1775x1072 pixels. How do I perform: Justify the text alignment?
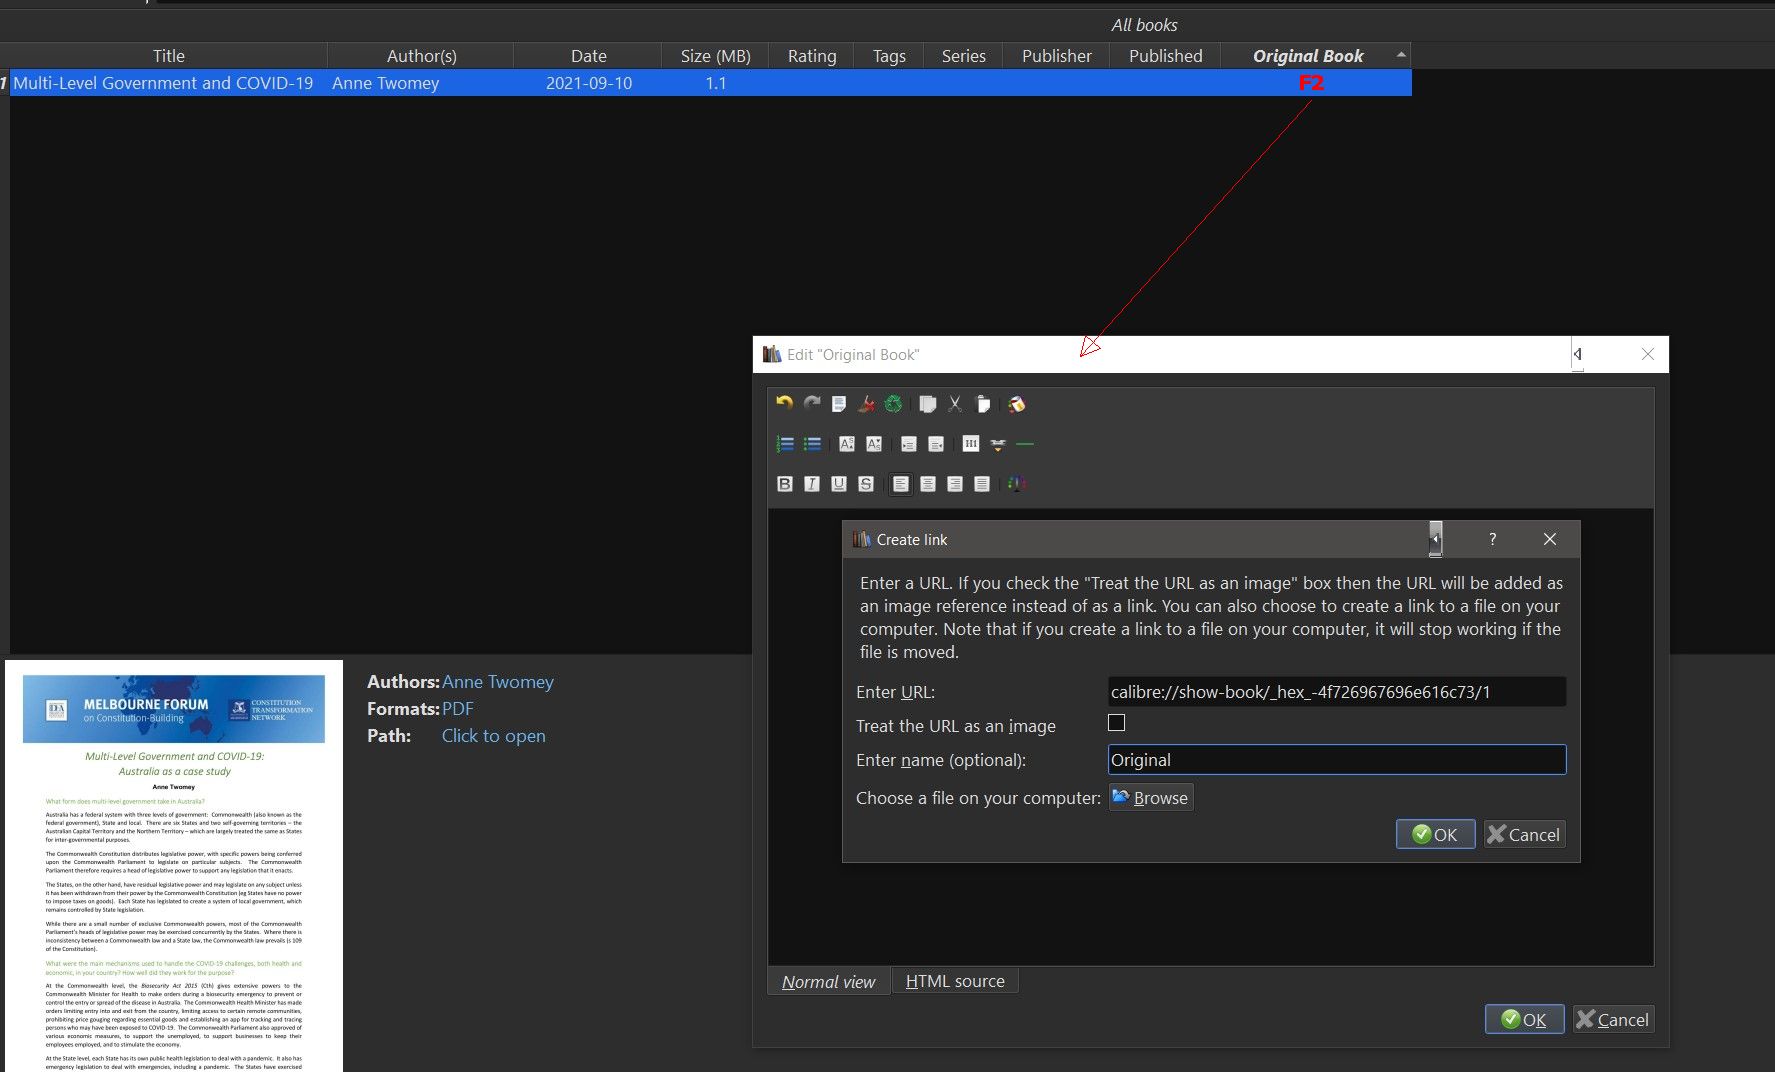pos(982,484)
